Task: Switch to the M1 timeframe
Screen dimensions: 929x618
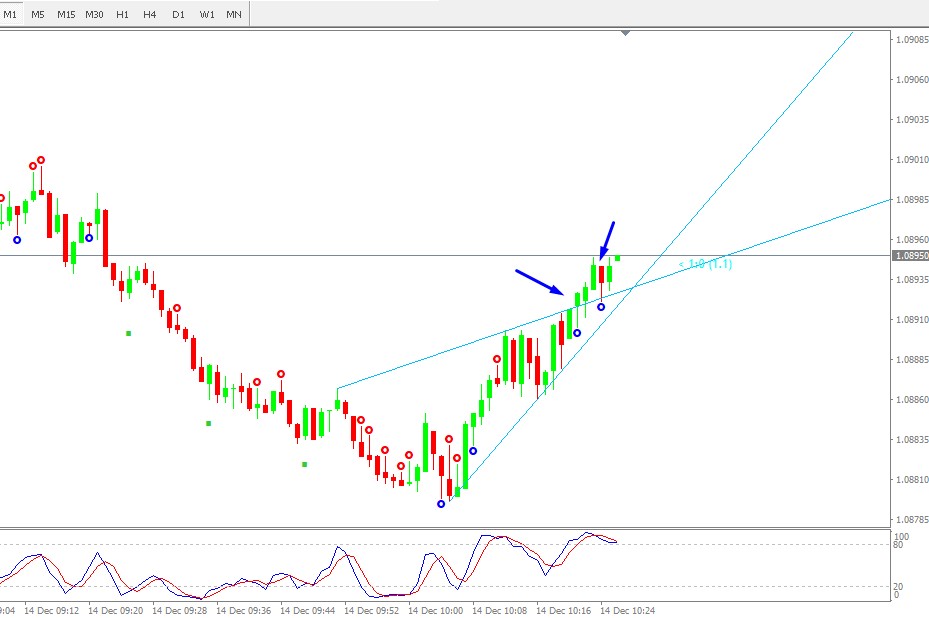Action: coord(10,14)
